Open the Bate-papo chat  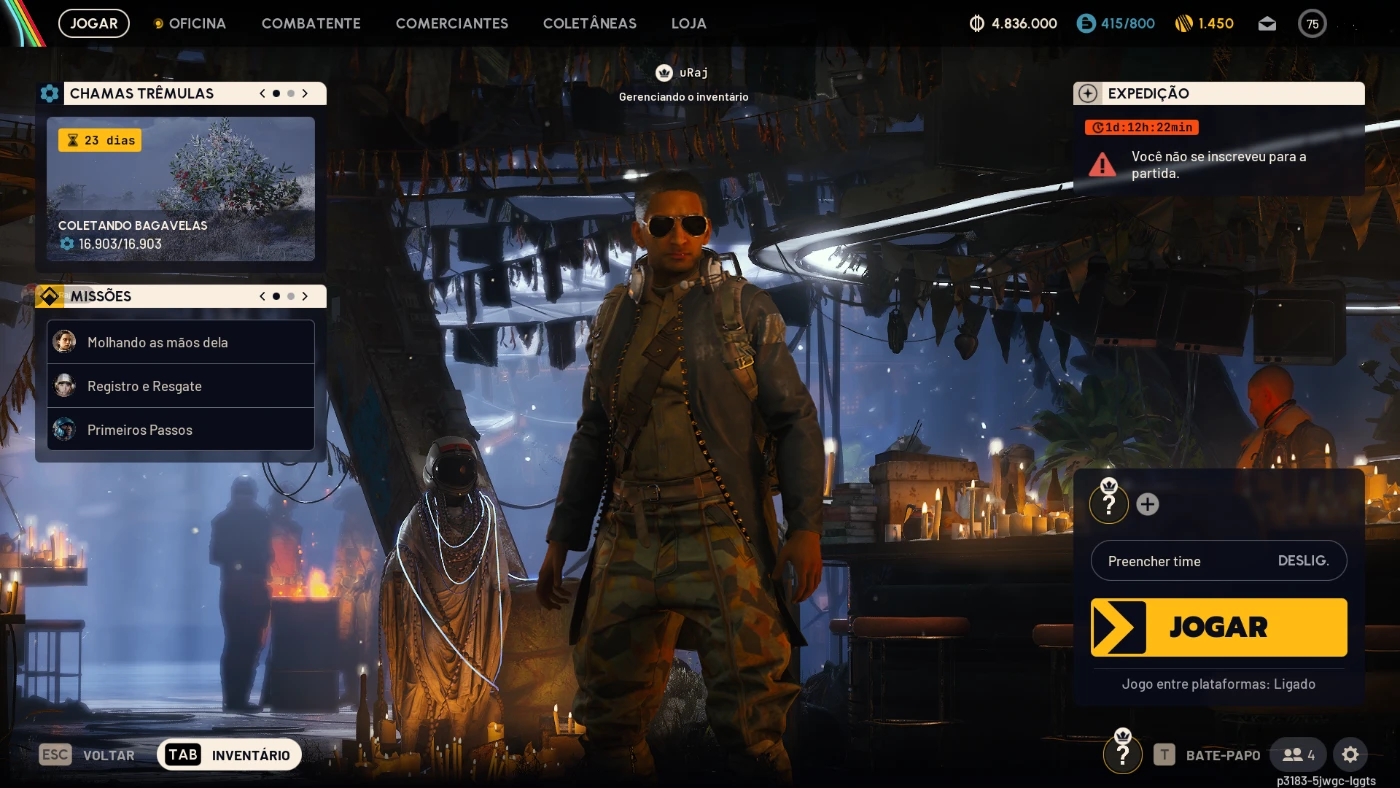point(1209,755)
